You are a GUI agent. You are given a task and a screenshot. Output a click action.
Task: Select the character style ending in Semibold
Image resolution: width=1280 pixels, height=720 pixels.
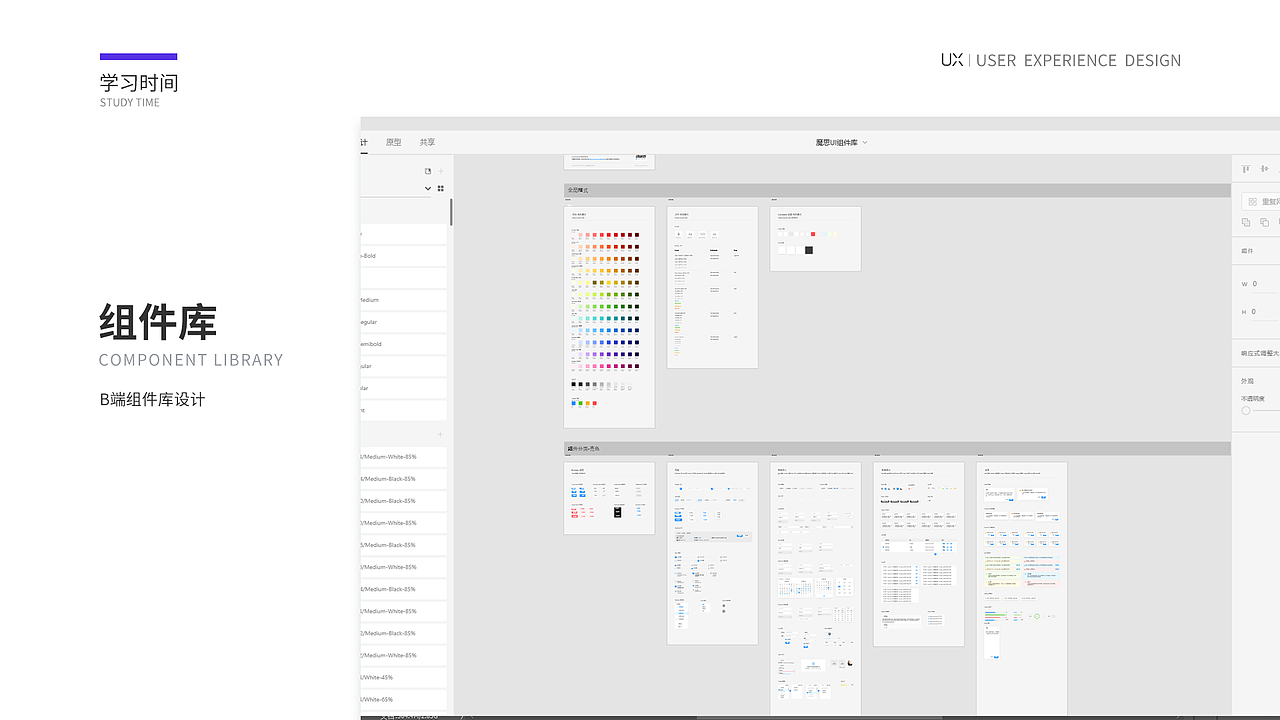[403, 344]
